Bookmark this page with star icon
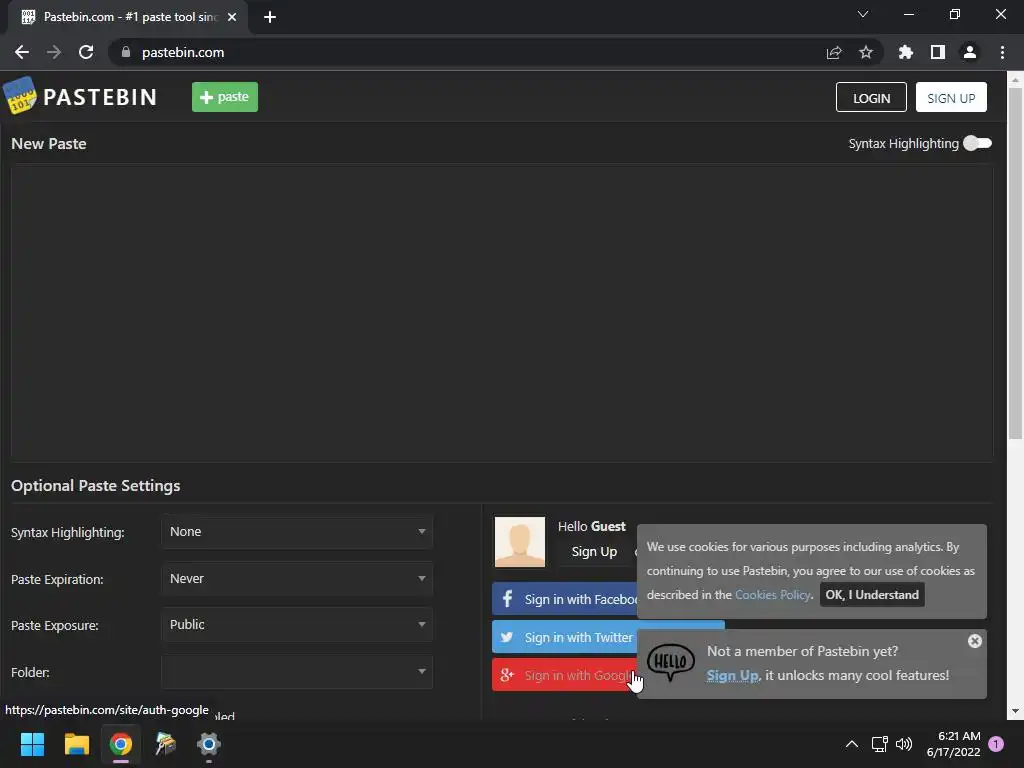The width and height of the screenshot is (1024, 768). pyautogui.click(x=866, y=52)
